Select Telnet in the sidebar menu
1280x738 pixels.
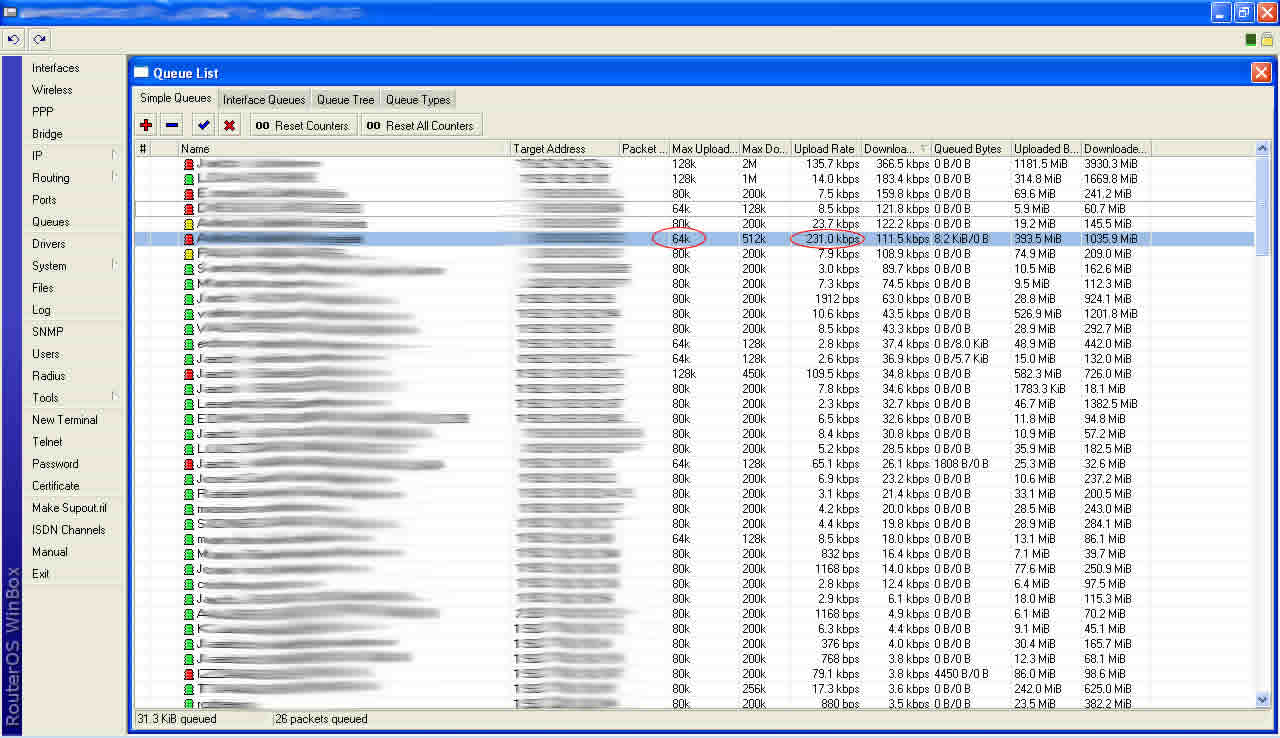coord(47,442)
